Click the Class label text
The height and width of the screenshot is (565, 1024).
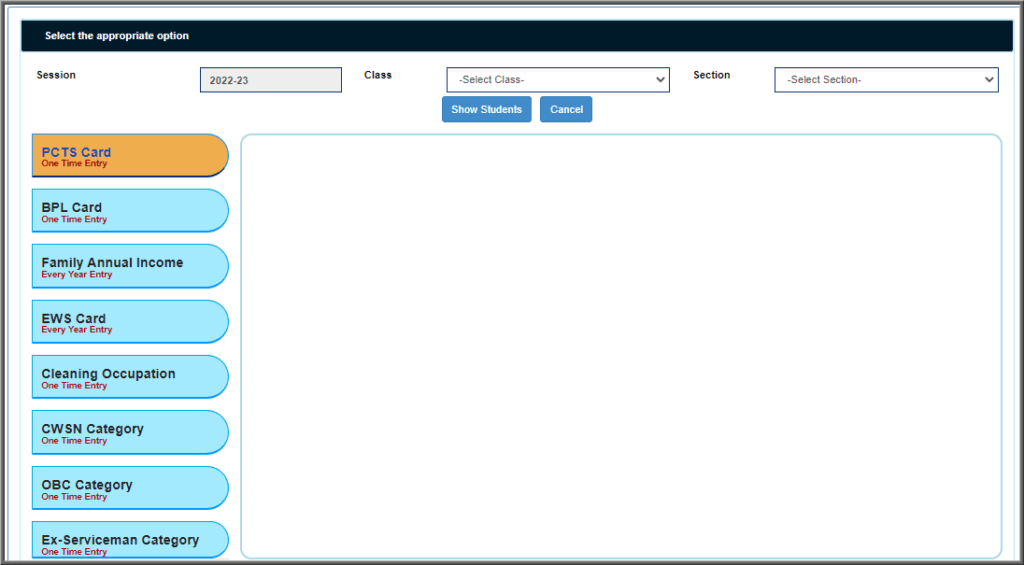click(x=378, y=75)
